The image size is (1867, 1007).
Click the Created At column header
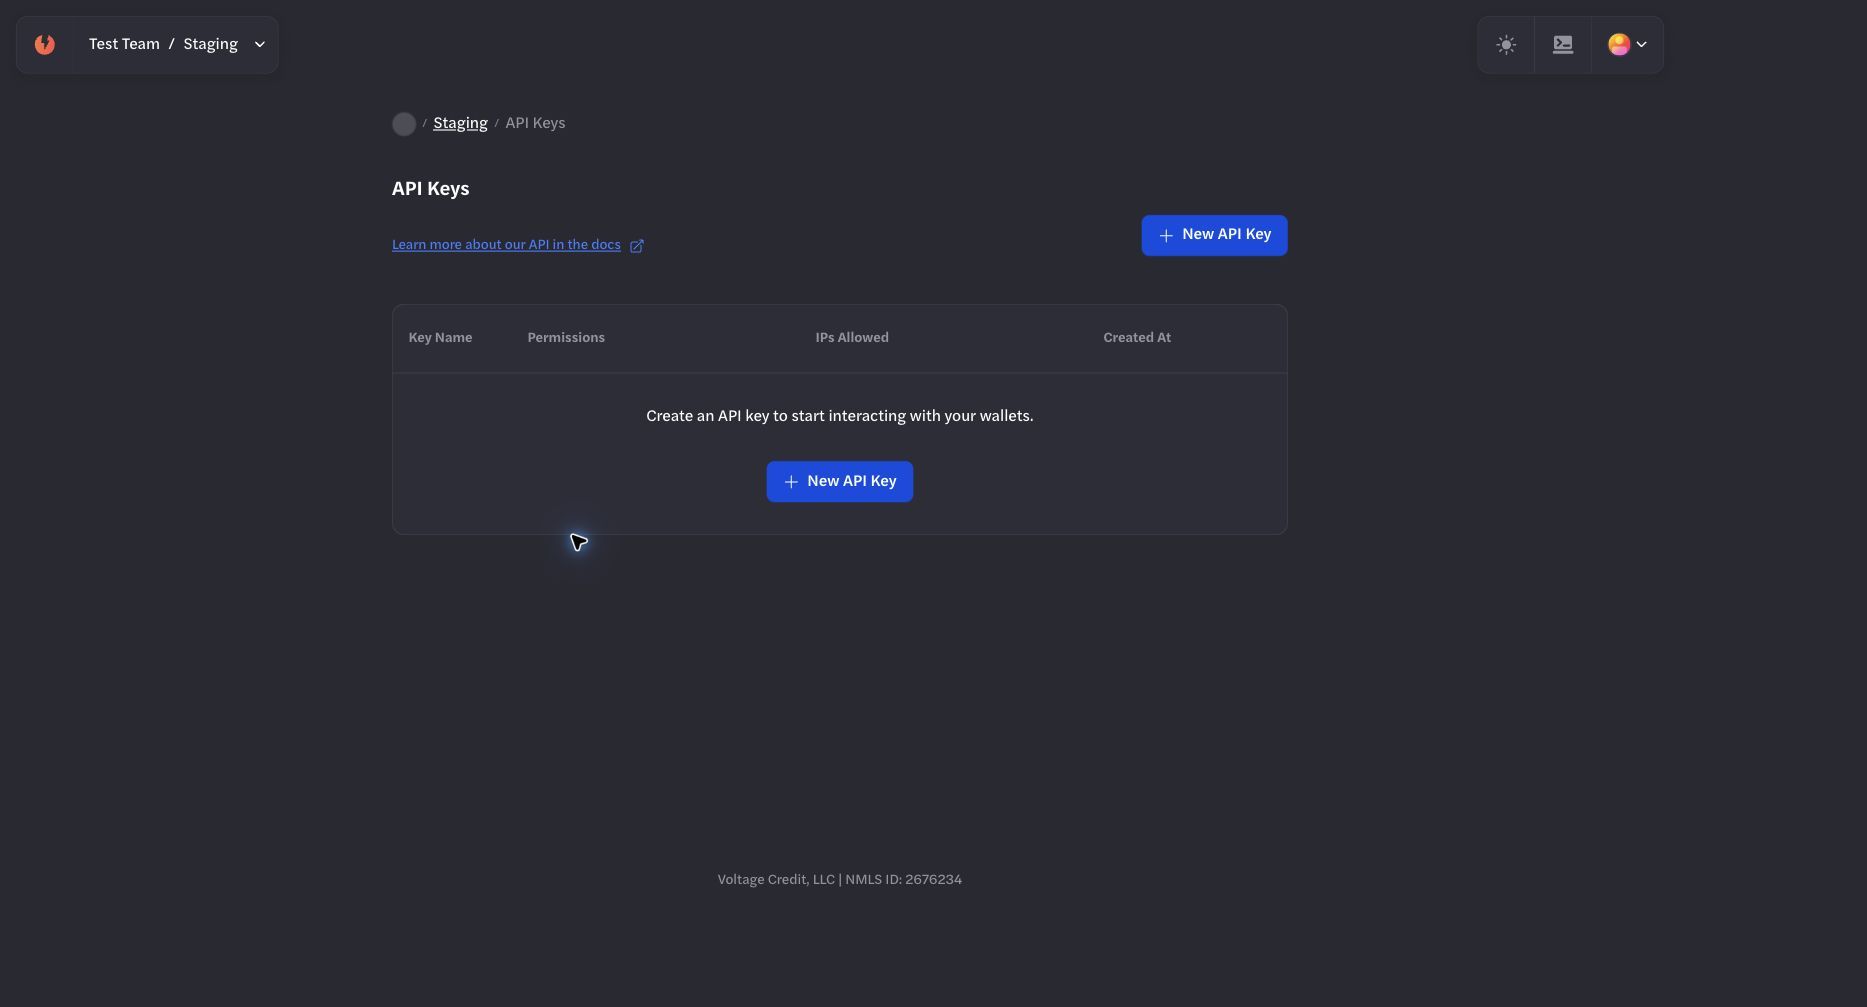(1137, 338)
